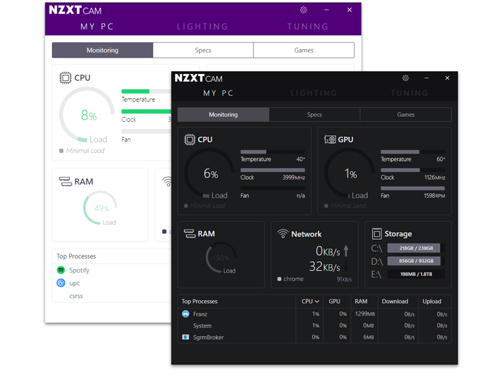Screen dimensions: 500x370
Task: Click the upc process icon in light window
Action: [x=61, y=283]
